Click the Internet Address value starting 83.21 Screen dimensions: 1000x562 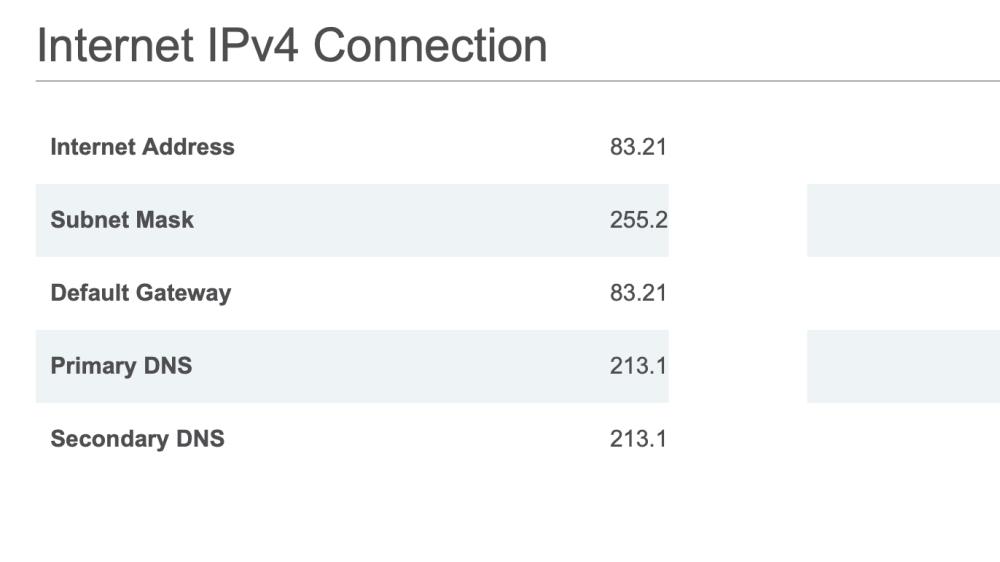click(638, 147)
